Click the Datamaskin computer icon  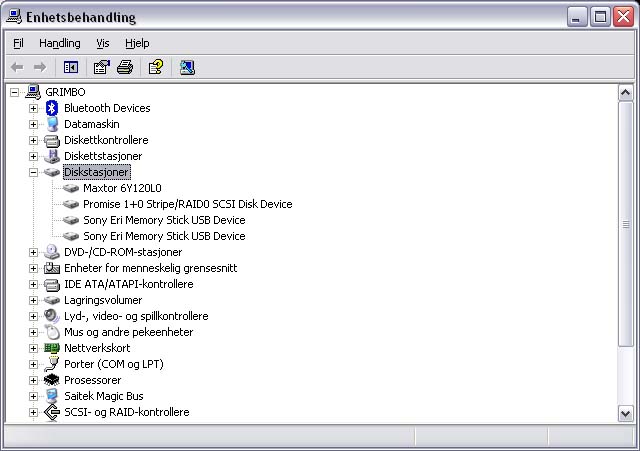click(52, 124)
